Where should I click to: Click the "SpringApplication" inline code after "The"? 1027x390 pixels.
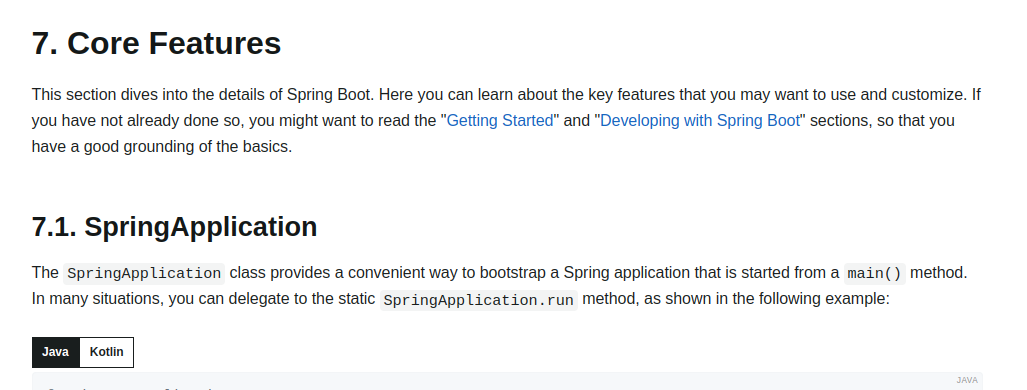144,273
